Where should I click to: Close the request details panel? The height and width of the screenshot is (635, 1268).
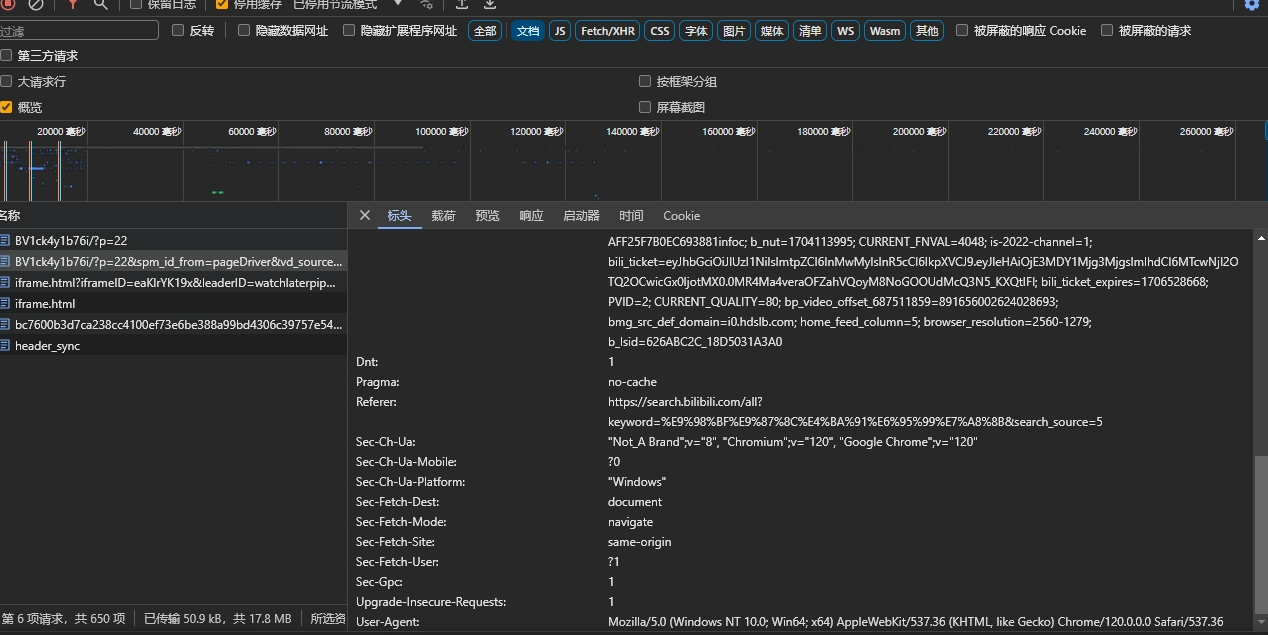click(365, 215)
